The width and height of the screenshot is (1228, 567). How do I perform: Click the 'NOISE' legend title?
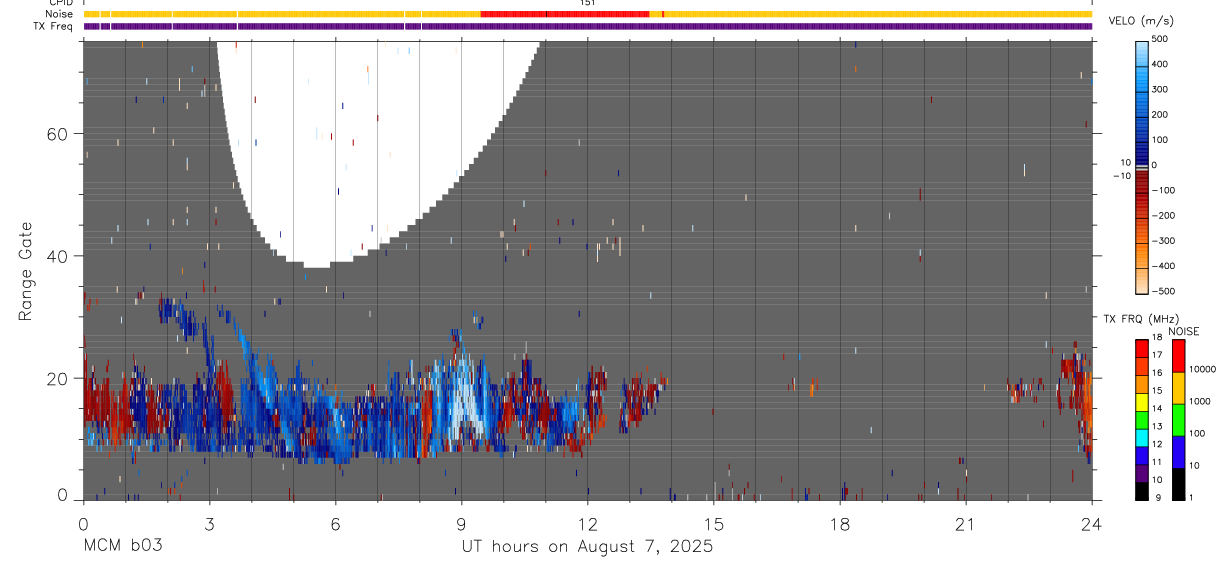coord(1184,331)
